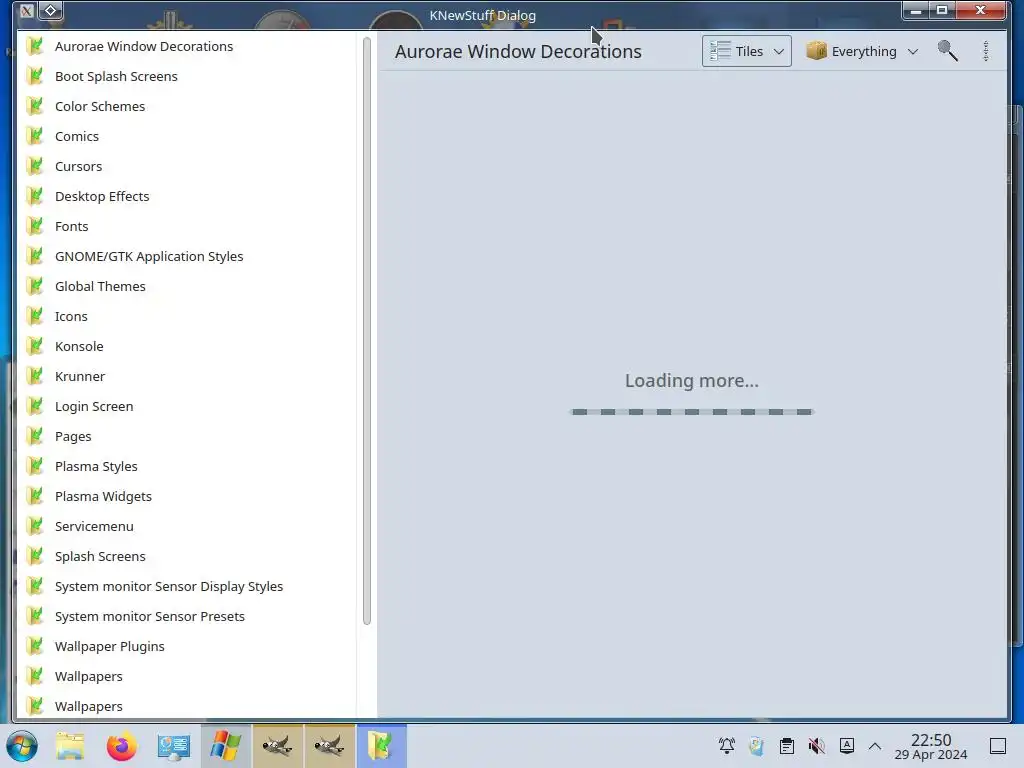This screenshot has width=1024, height=768.
Task: Click the Pages folder icon
Action: point(35,437)
